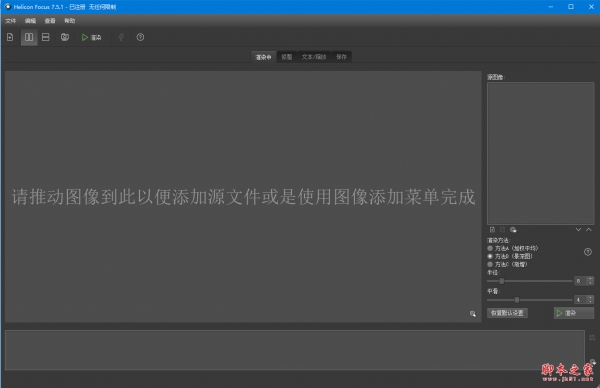Select the side-by-side vertical split layout
Screen dimensions: 600x388
click(29, 37)
